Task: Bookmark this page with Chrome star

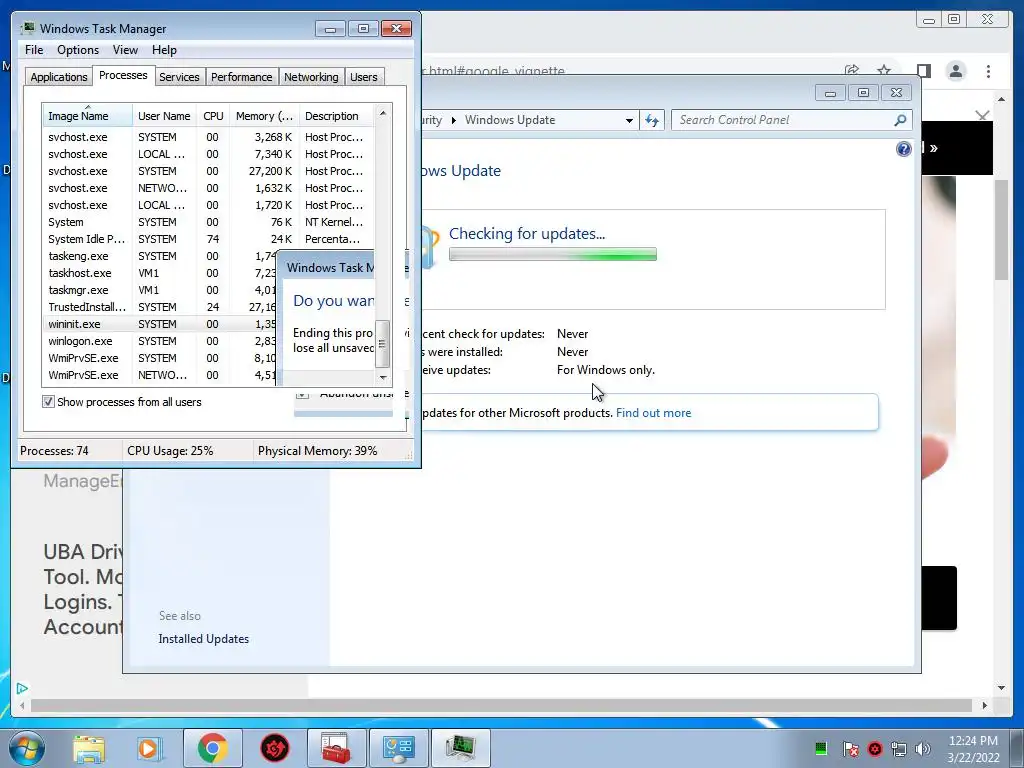Action: (884, 71)
